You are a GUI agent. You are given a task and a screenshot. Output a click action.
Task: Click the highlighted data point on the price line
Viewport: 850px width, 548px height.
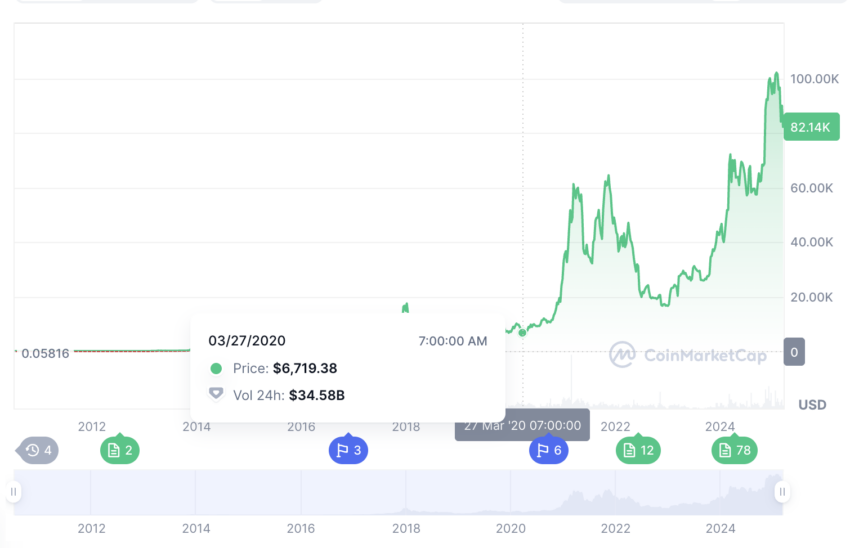(523, 332)
